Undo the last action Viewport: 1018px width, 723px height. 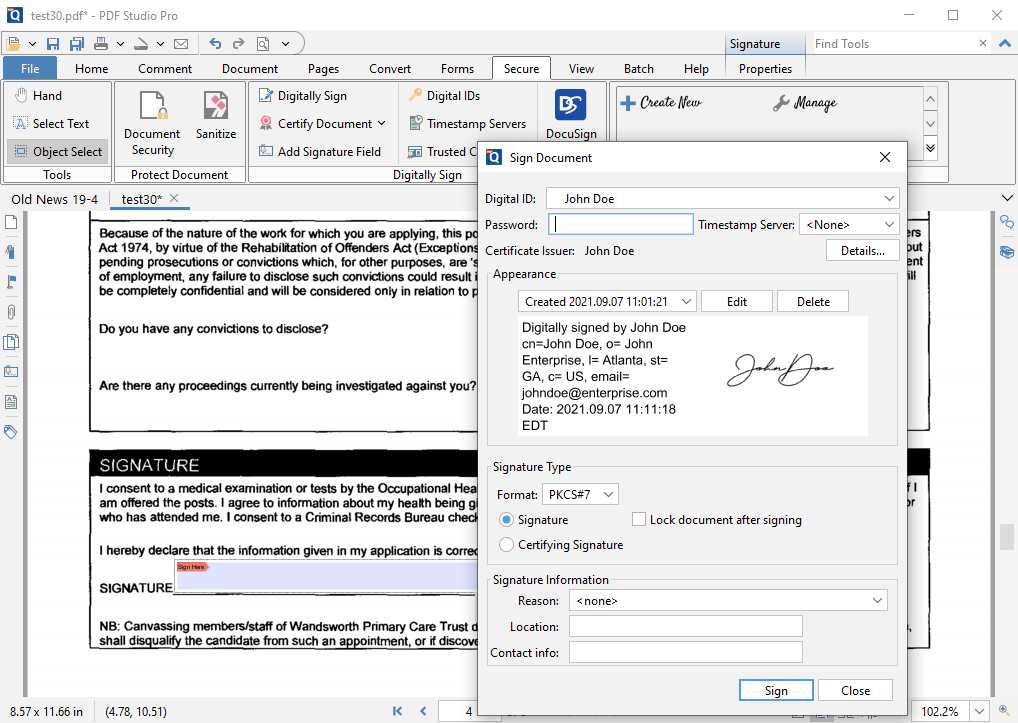pos(214,43)
